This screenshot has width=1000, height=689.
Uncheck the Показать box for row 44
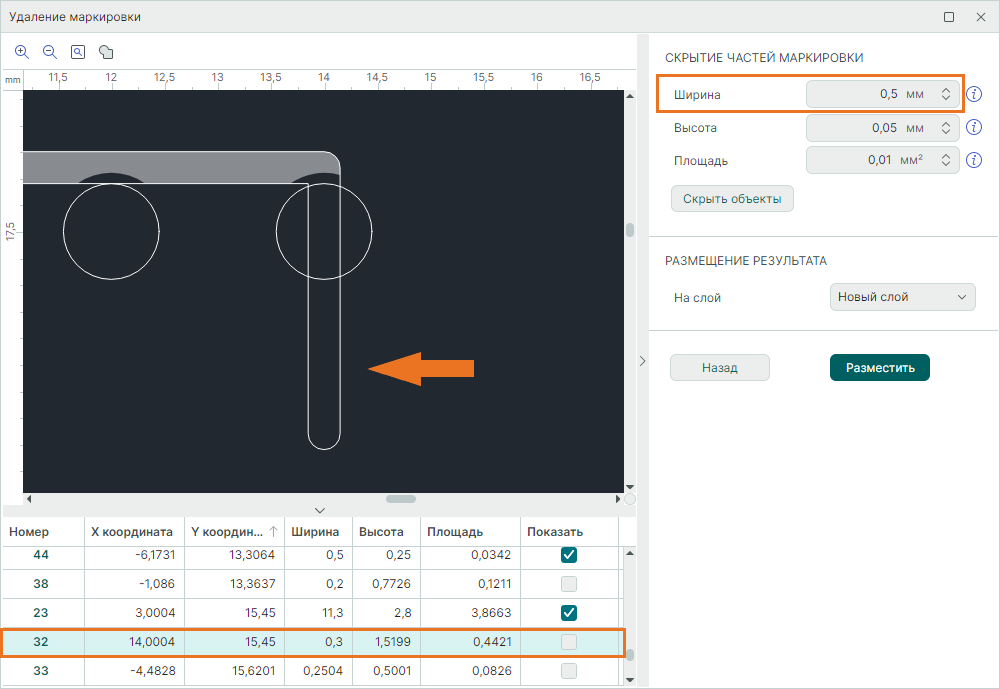569,555
